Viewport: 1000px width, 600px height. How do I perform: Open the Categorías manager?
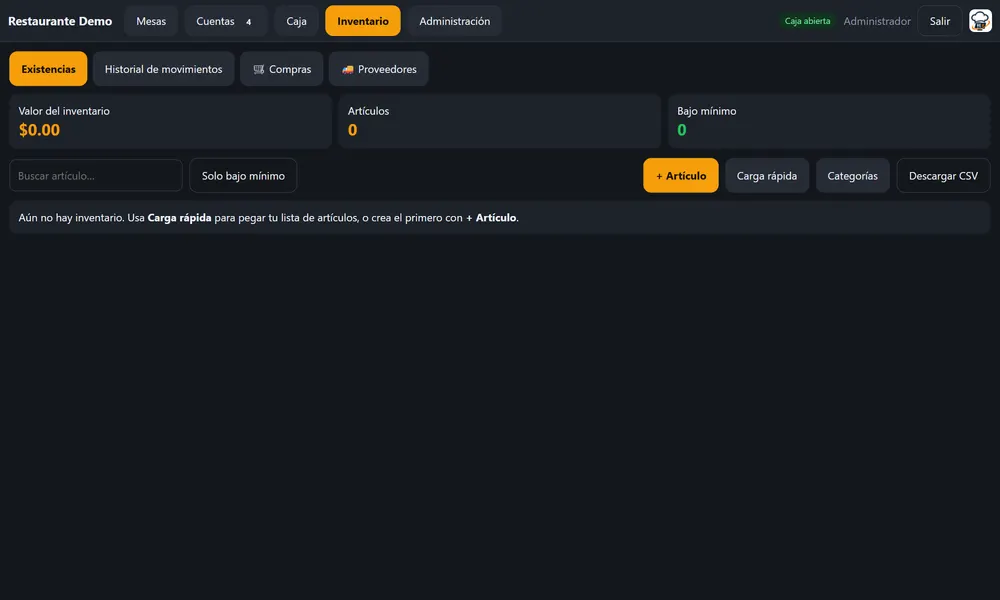(x=853, y=175)
